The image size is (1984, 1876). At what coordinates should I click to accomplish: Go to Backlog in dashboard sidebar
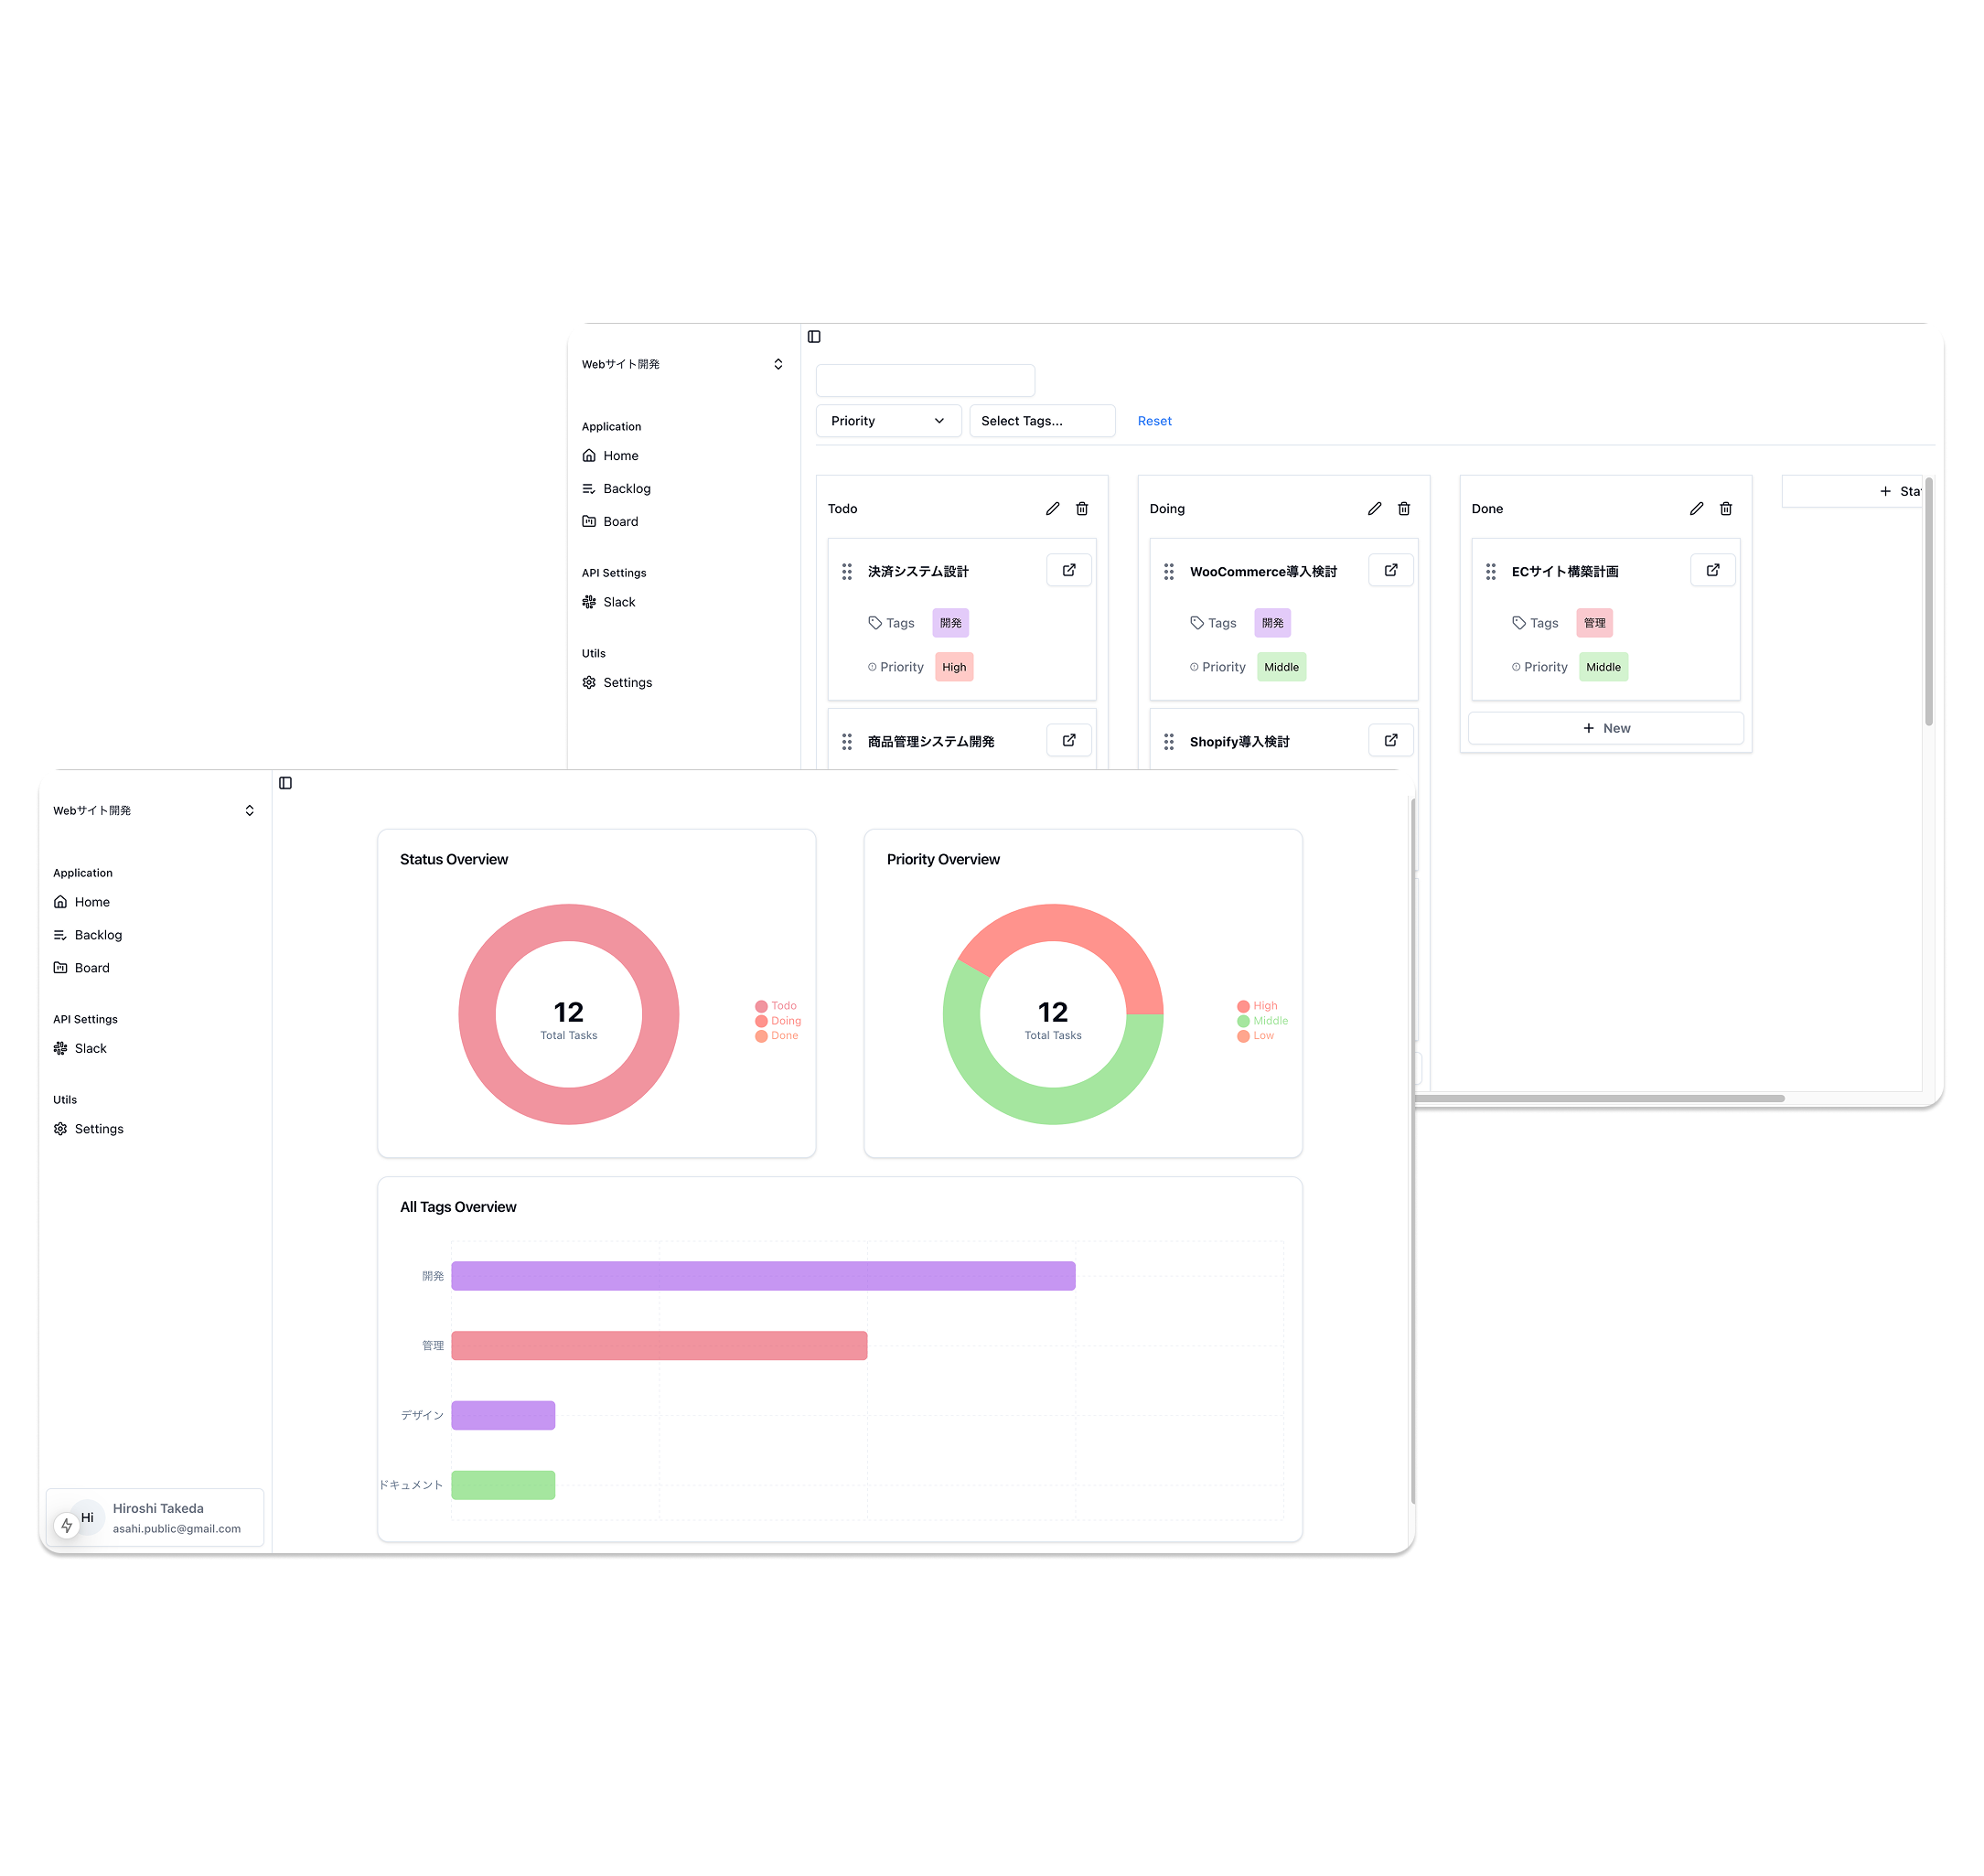click(x=98, y=935)
